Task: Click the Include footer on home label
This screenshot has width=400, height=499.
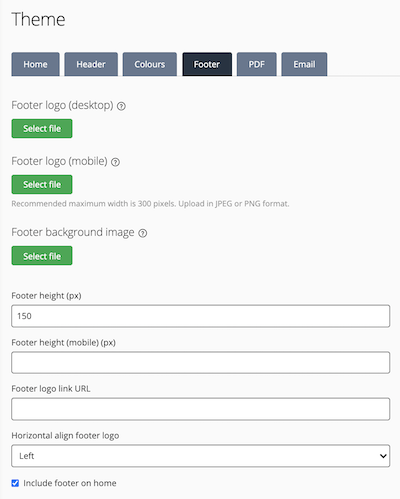Action: tap(70, 483)
